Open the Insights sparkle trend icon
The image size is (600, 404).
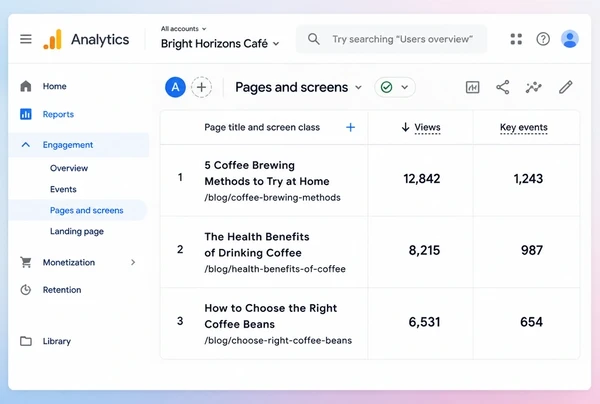coord(533,87)
